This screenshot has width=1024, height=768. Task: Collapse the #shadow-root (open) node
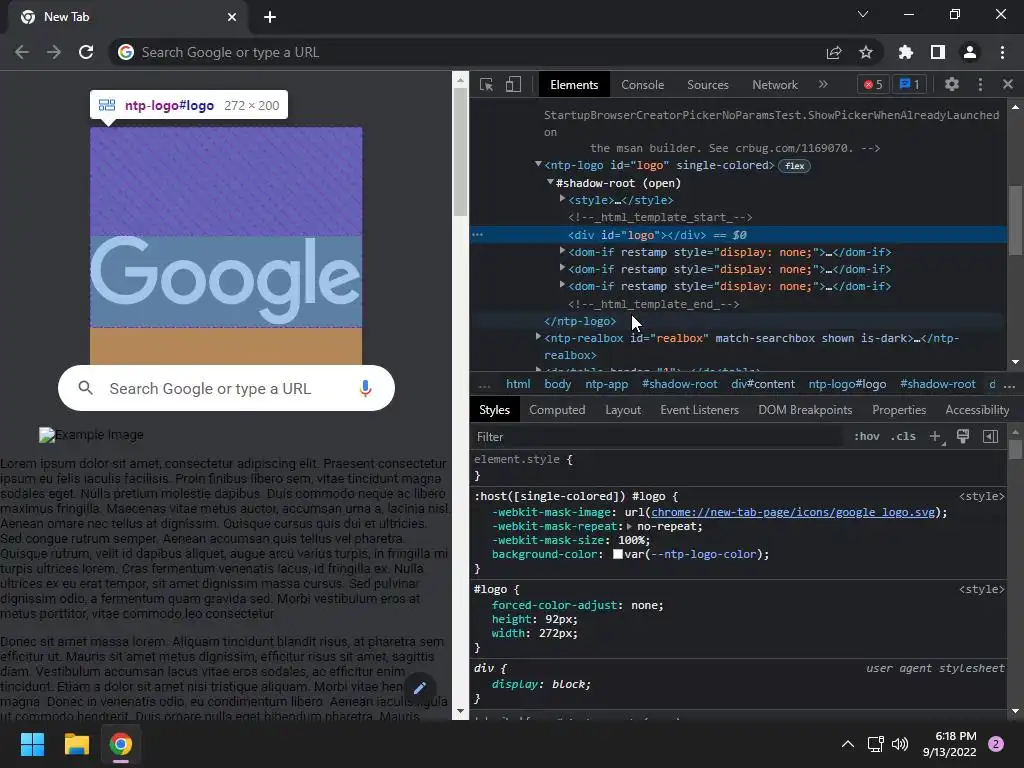pyautogui.click(x=550, y=182)
